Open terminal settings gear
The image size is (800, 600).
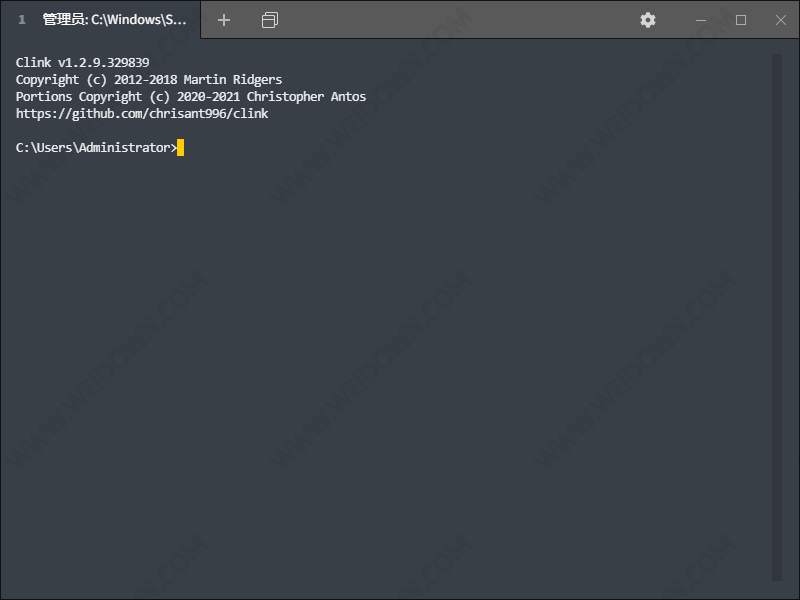(x=647, y=20)
